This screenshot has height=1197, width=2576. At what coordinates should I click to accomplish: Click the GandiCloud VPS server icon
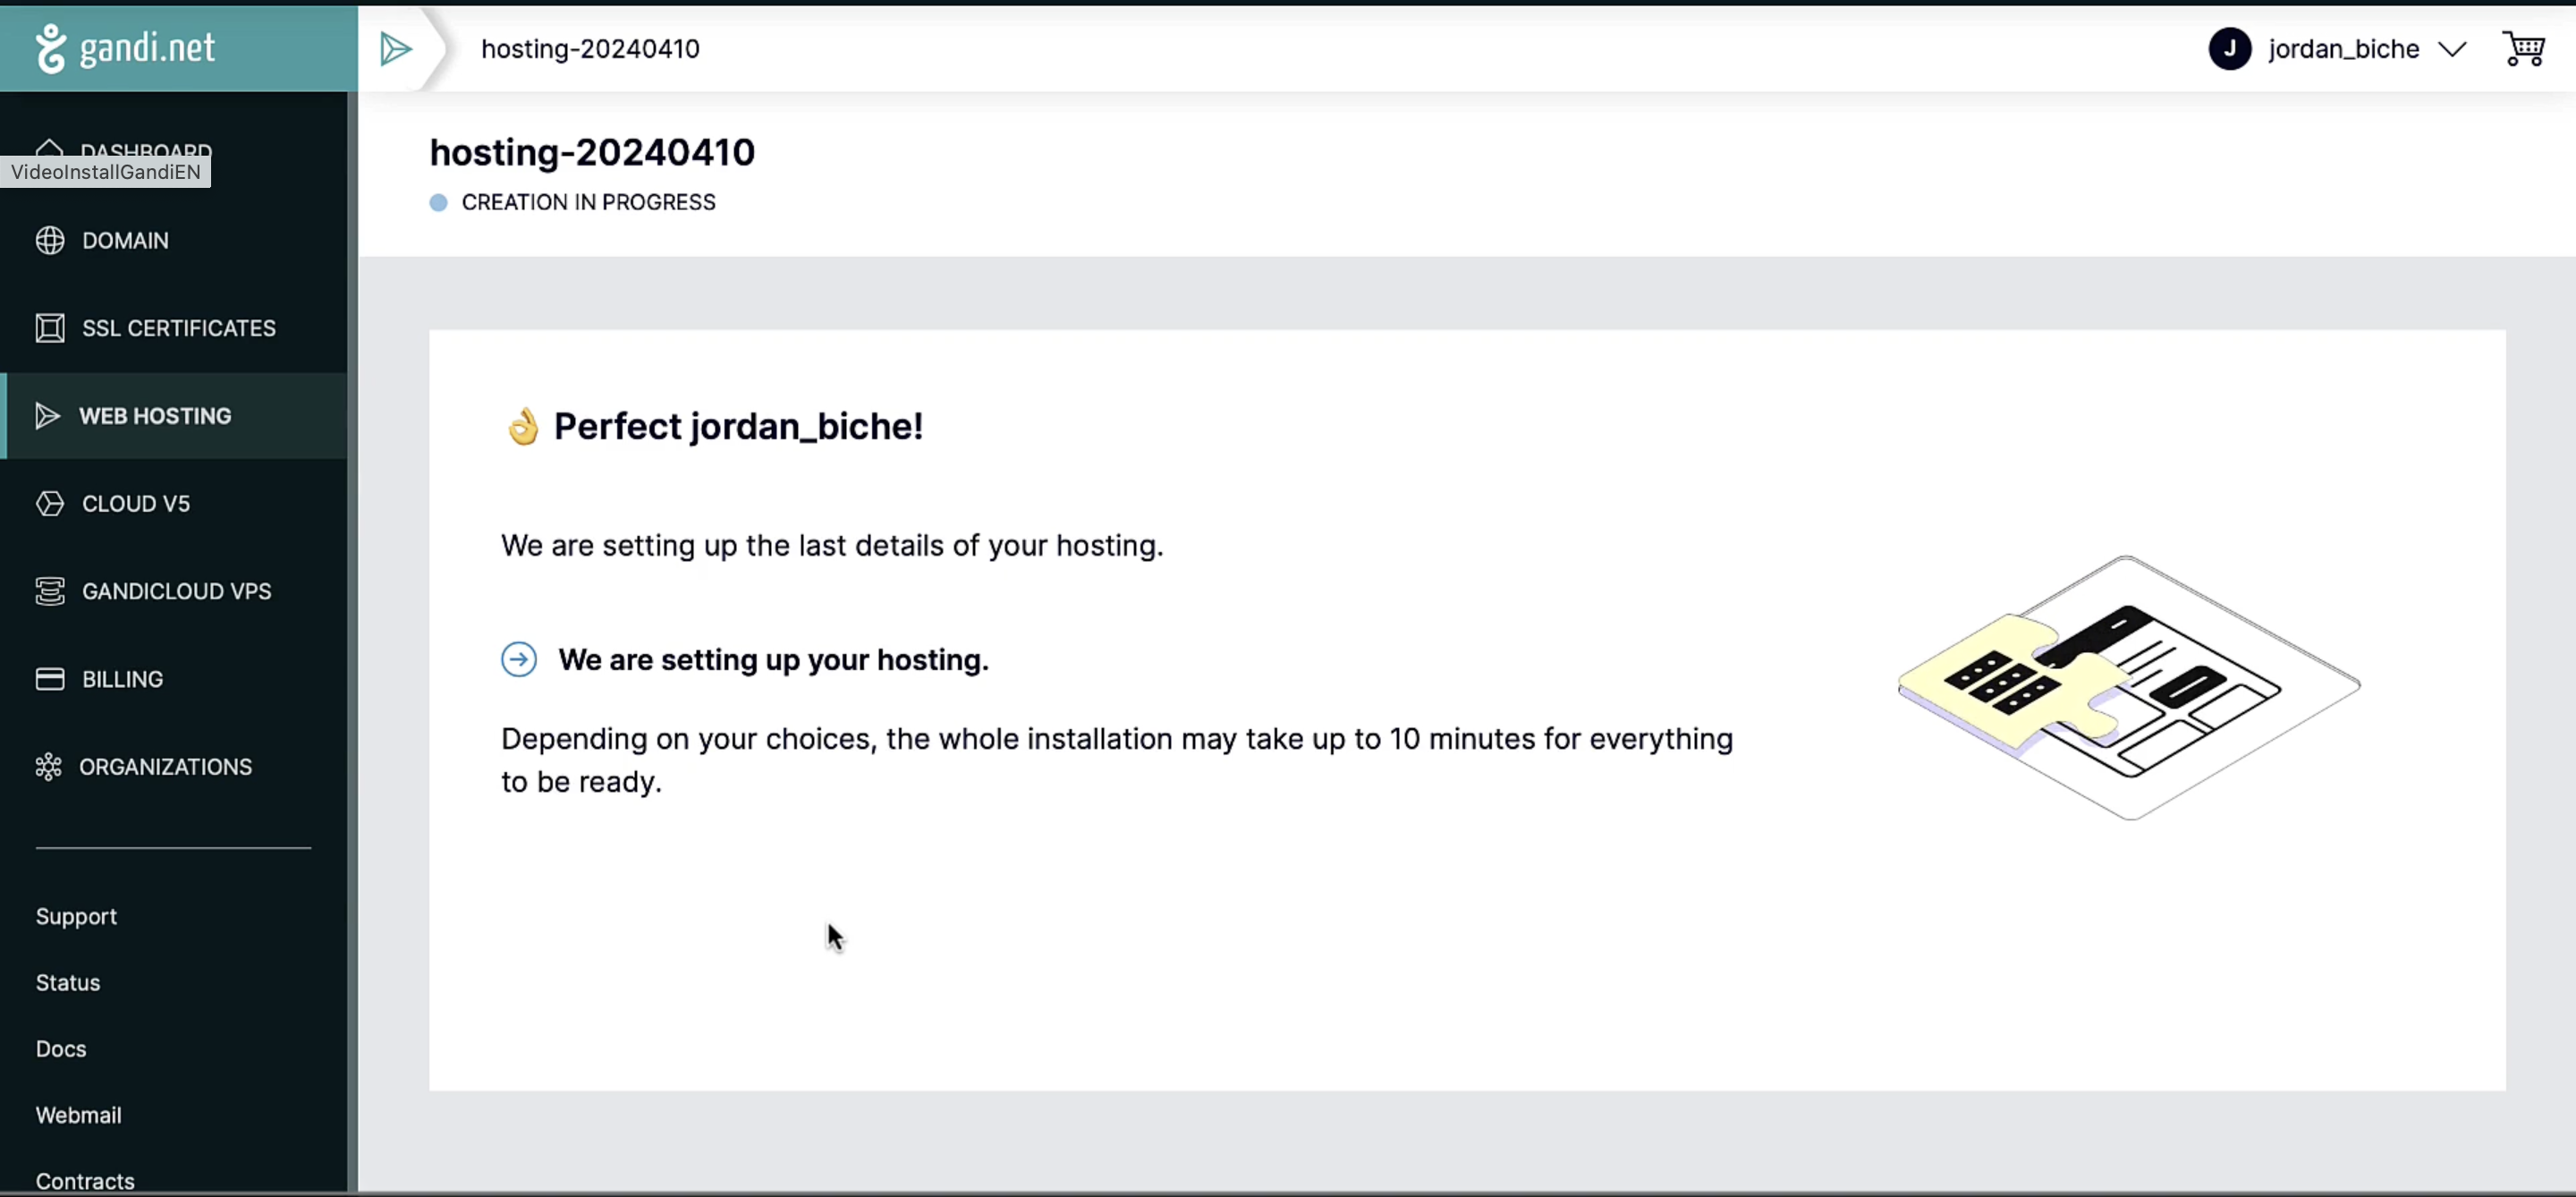[50, 591]
